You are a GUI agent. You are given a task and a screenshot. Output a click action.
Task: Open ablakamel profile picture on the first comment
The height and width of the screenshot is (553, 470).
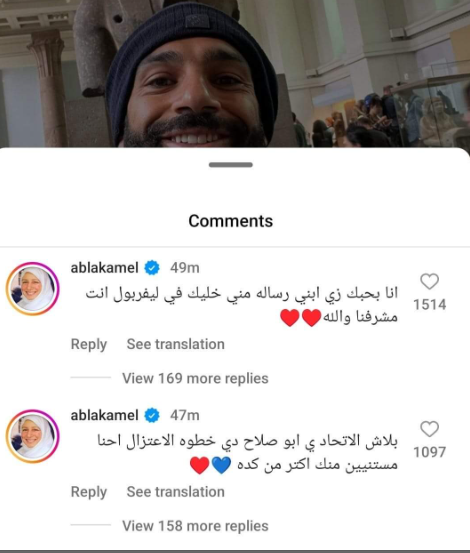pos(32,288)
